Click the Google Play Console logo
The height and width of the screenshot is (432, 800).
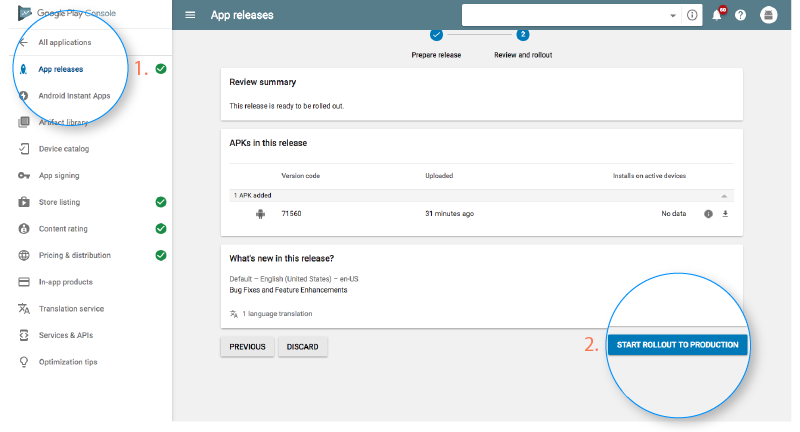coord(26,13)
